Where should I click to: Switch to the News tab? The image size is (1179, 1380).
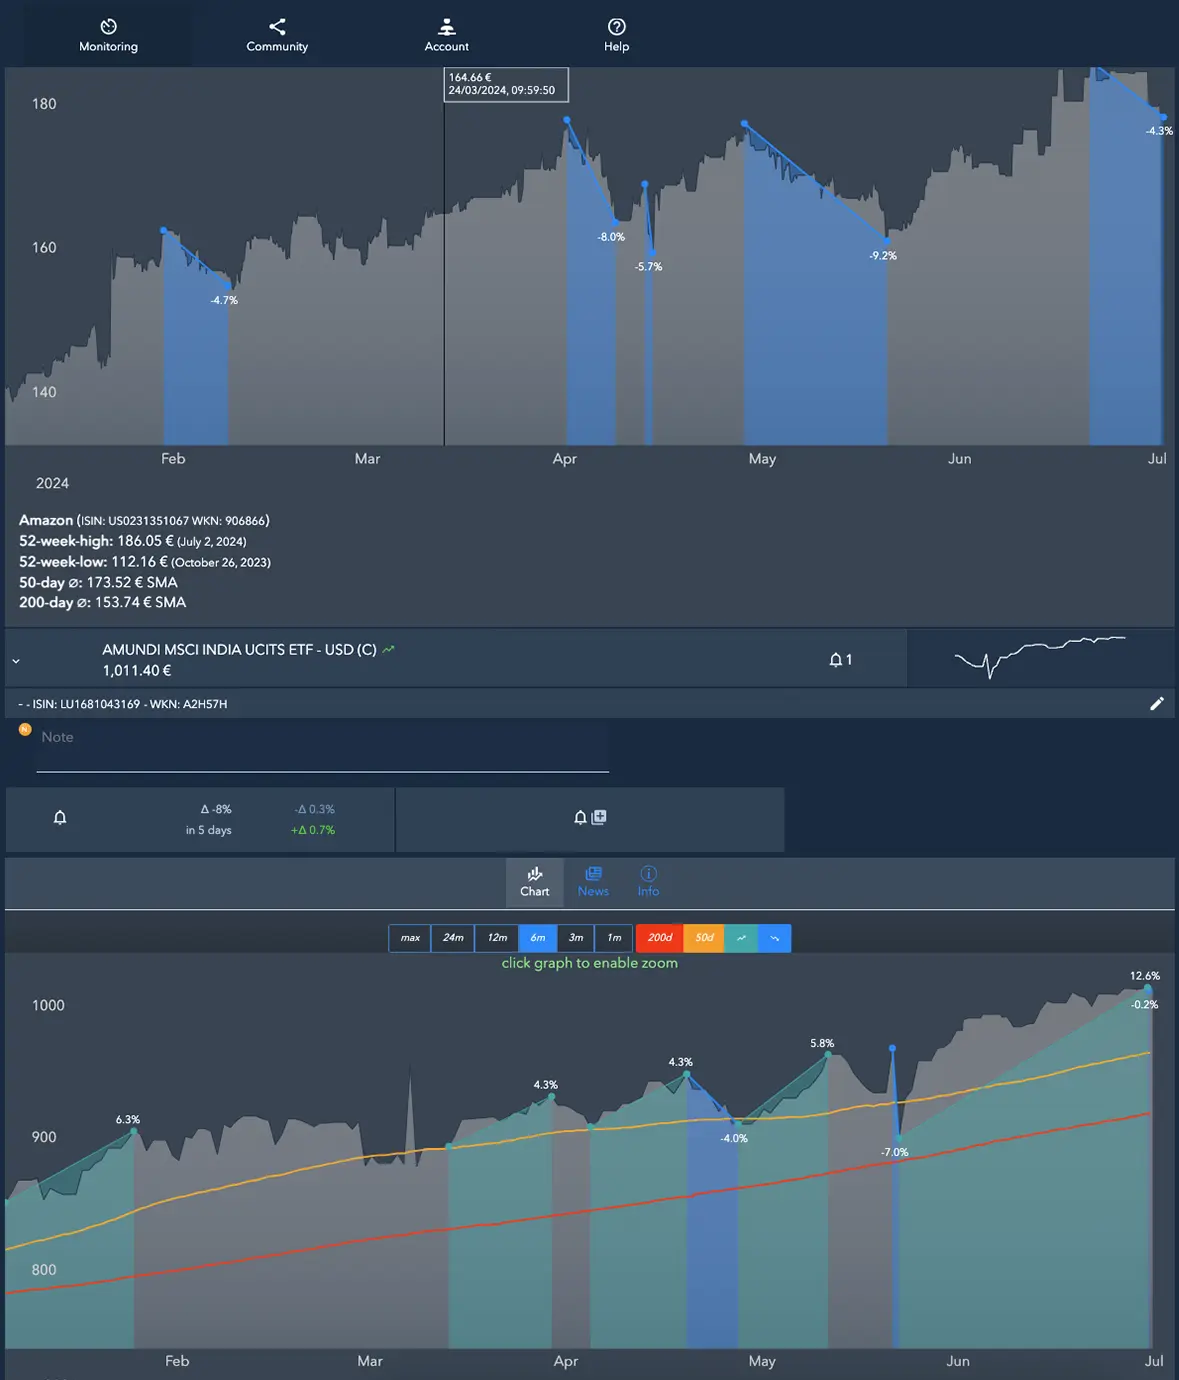pos(593,881)
